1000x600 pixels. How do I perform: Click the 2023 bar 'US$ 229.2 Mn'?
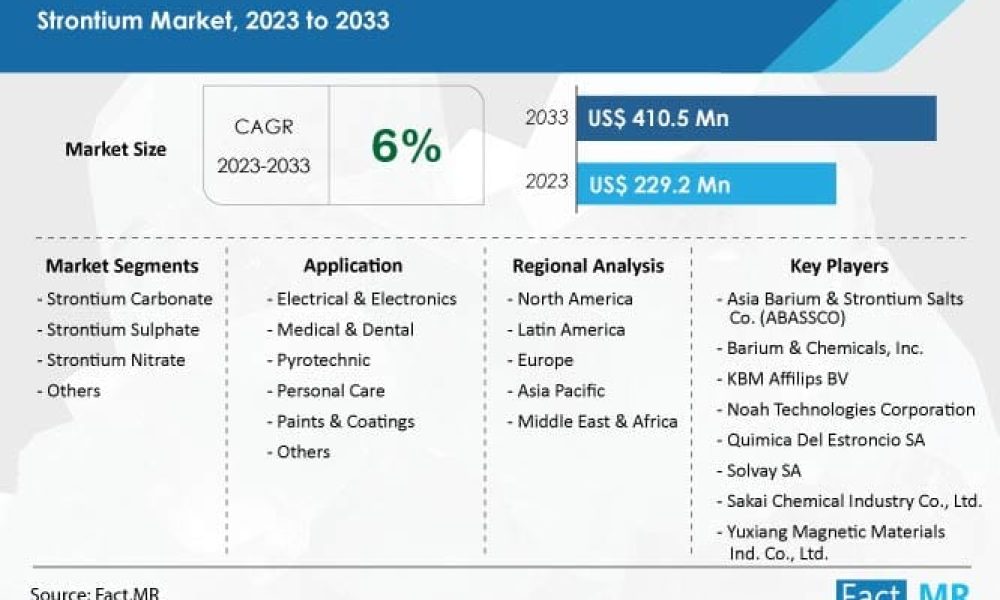click(x=707, y=184)
